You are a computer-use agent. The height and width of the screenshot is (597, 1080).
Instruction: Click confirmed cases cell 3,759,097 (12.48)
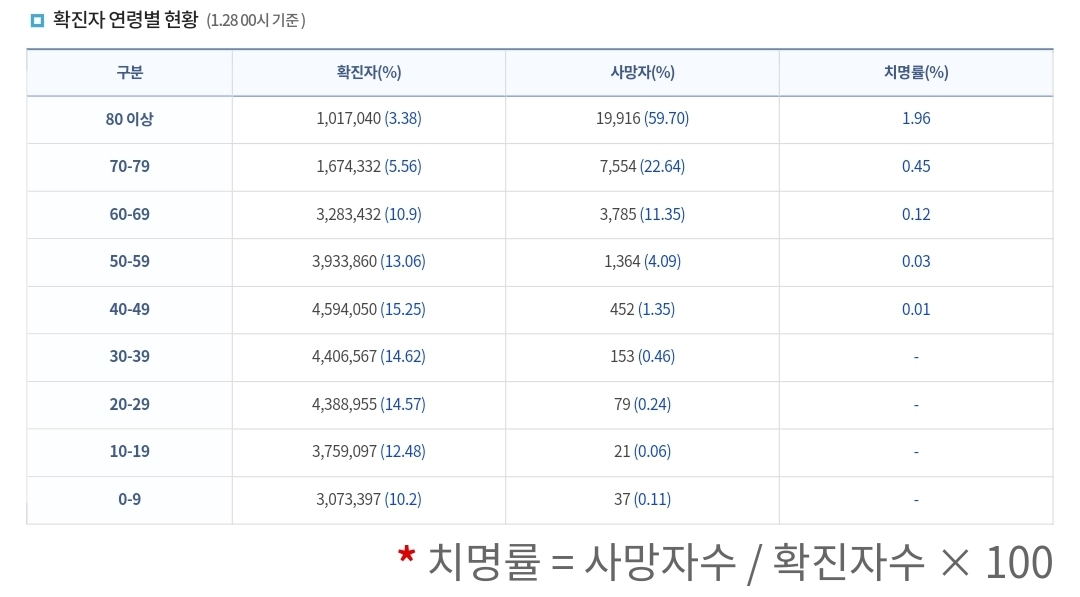368,452
